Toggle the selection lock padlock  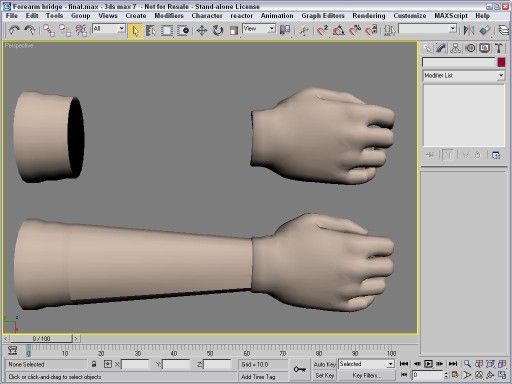(94, 364)
